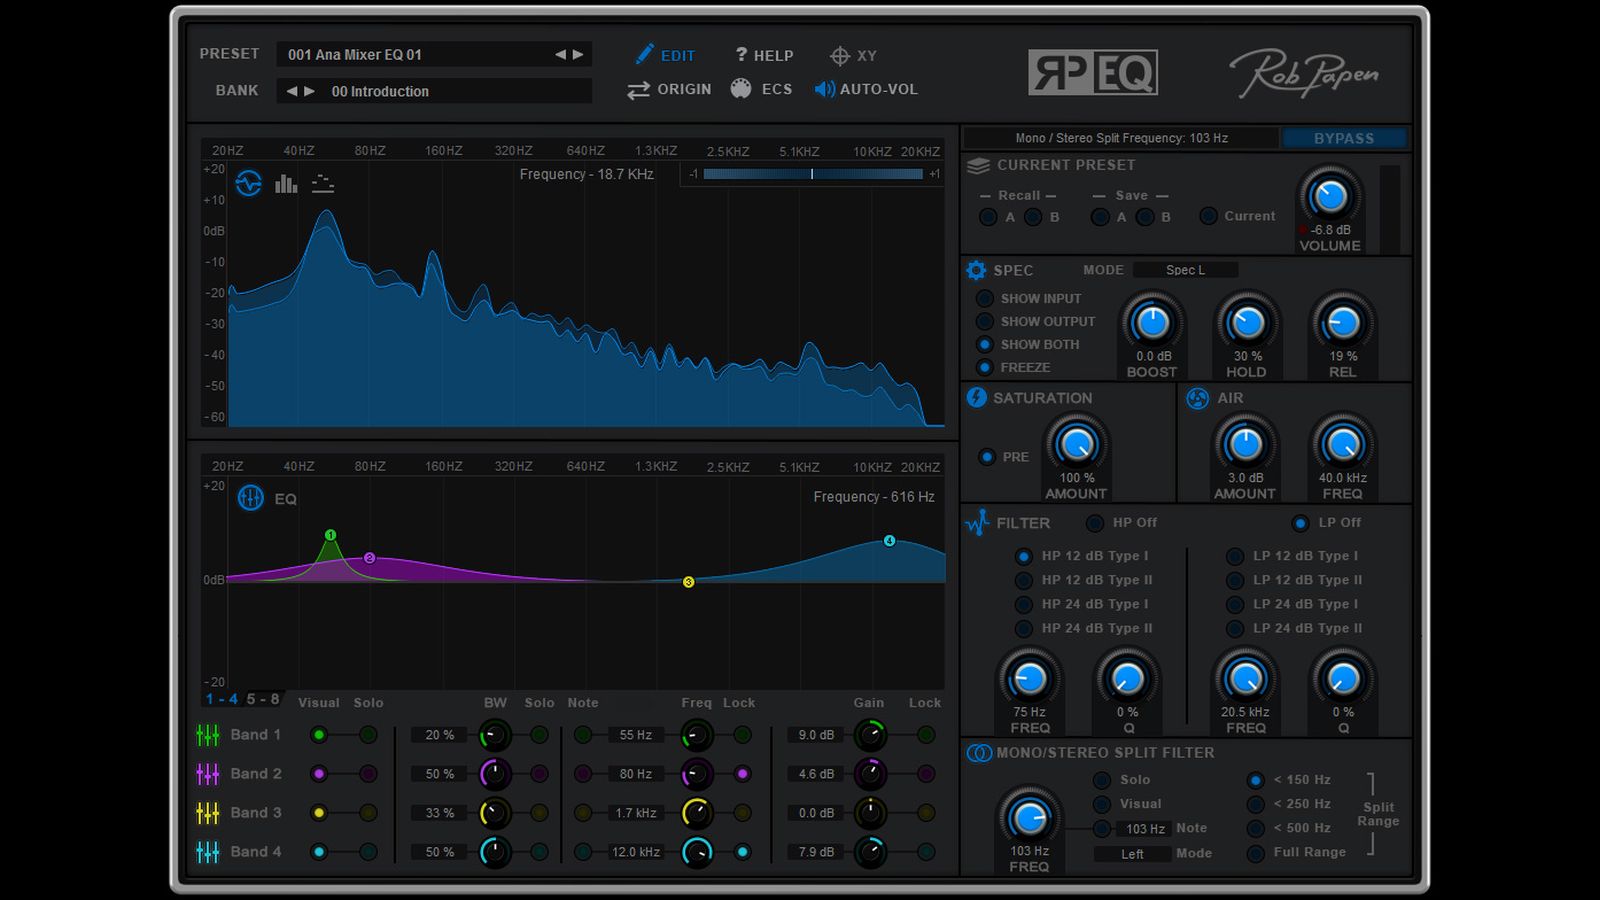Toggle the AIR section icon
This screenshot has width=1600, height=900.
point(1197,399)
